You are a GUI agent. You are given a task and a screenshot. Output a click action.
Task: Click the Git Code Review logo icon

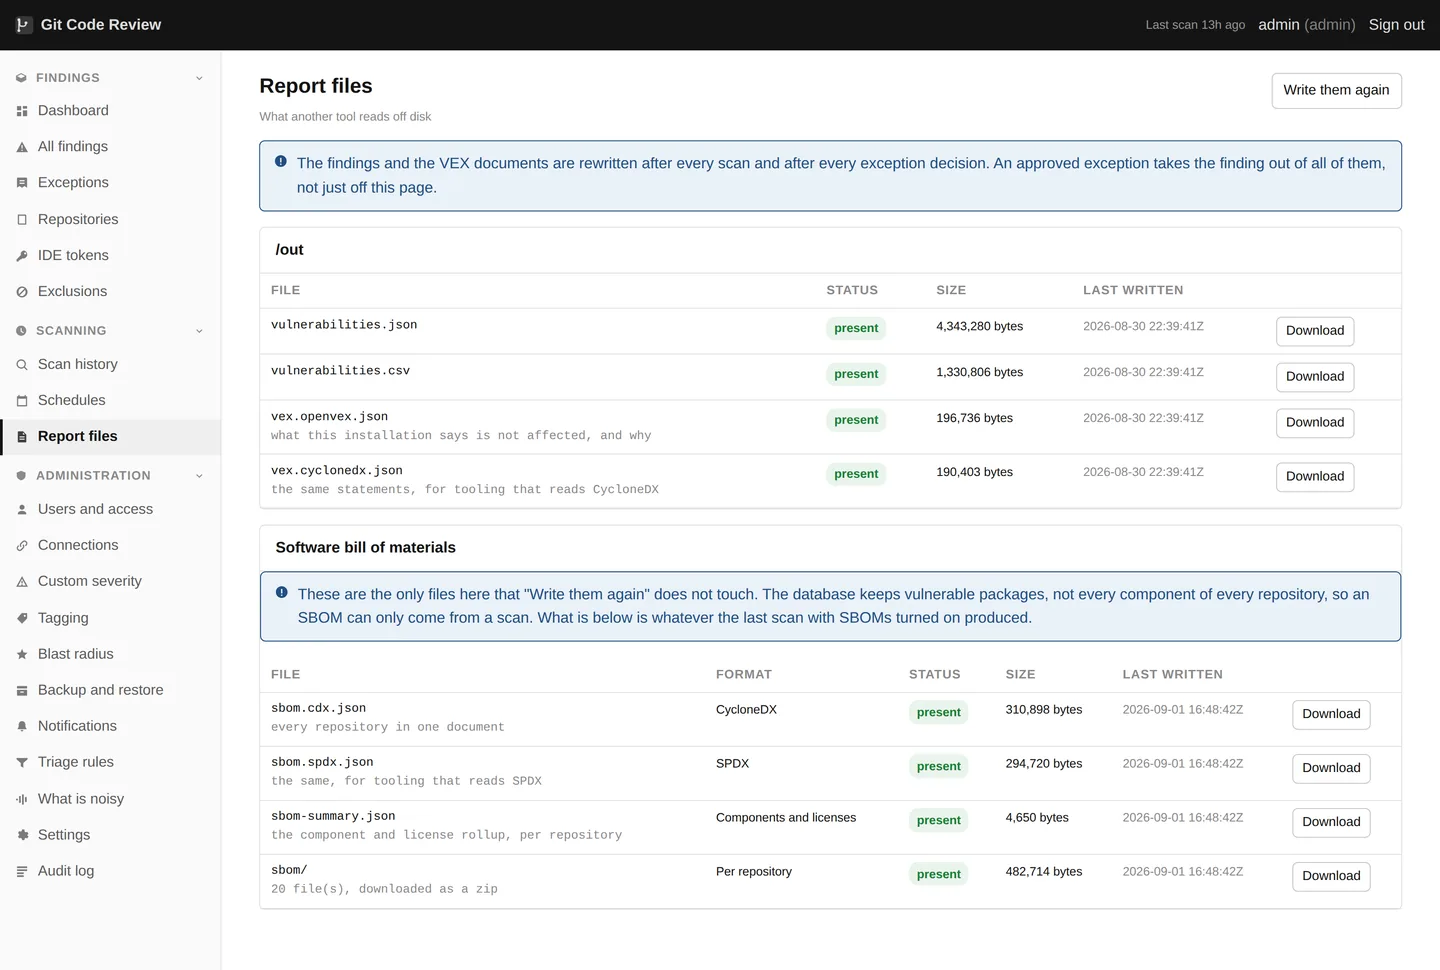click(23, 25)
